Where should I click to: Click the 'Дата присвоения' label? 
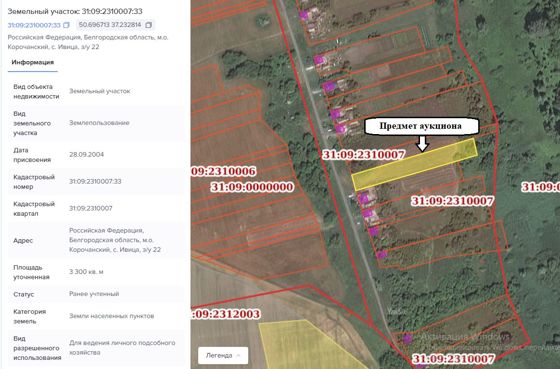pyautogui.click(x=32, y=155)
